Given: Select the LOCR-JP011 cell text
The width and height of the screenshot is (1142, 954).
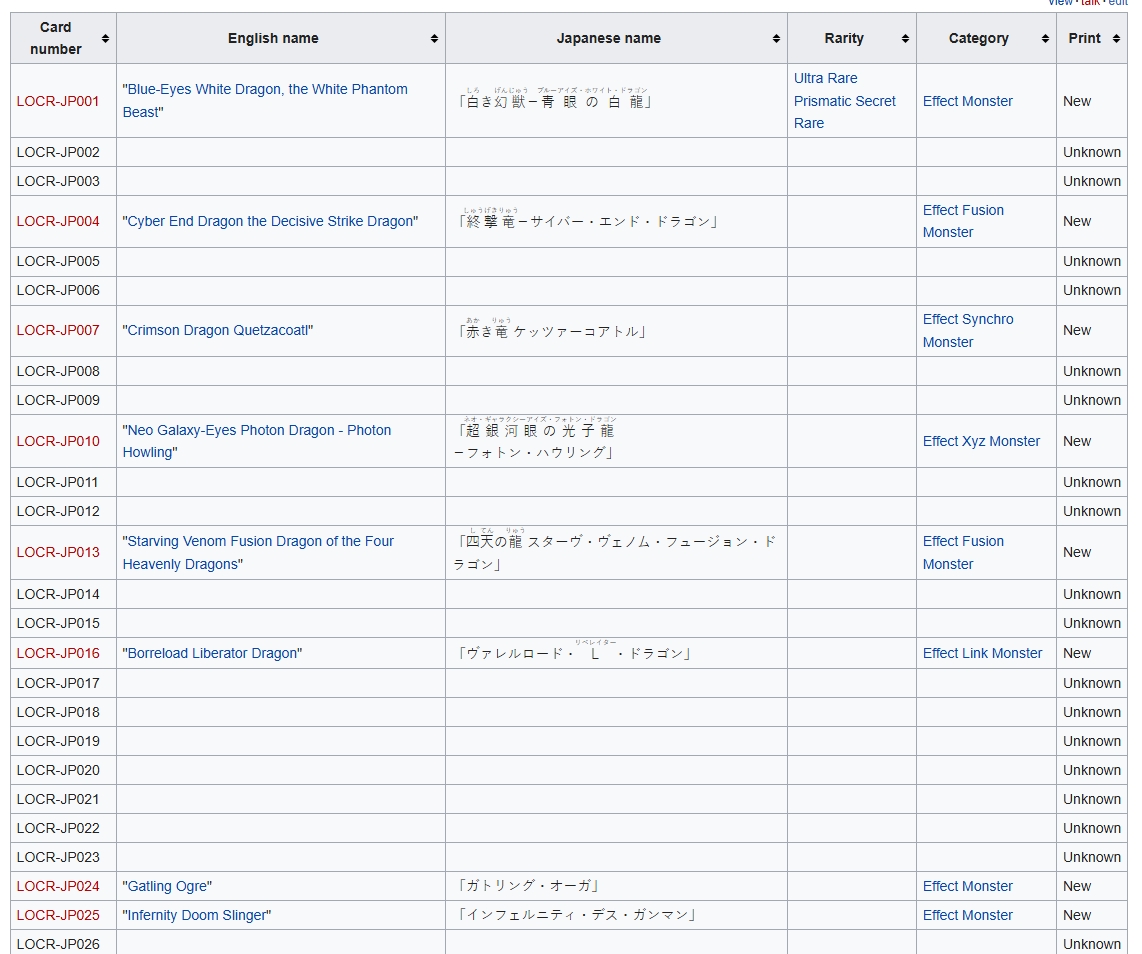Looking at the screenshot, I should (57, 482).
